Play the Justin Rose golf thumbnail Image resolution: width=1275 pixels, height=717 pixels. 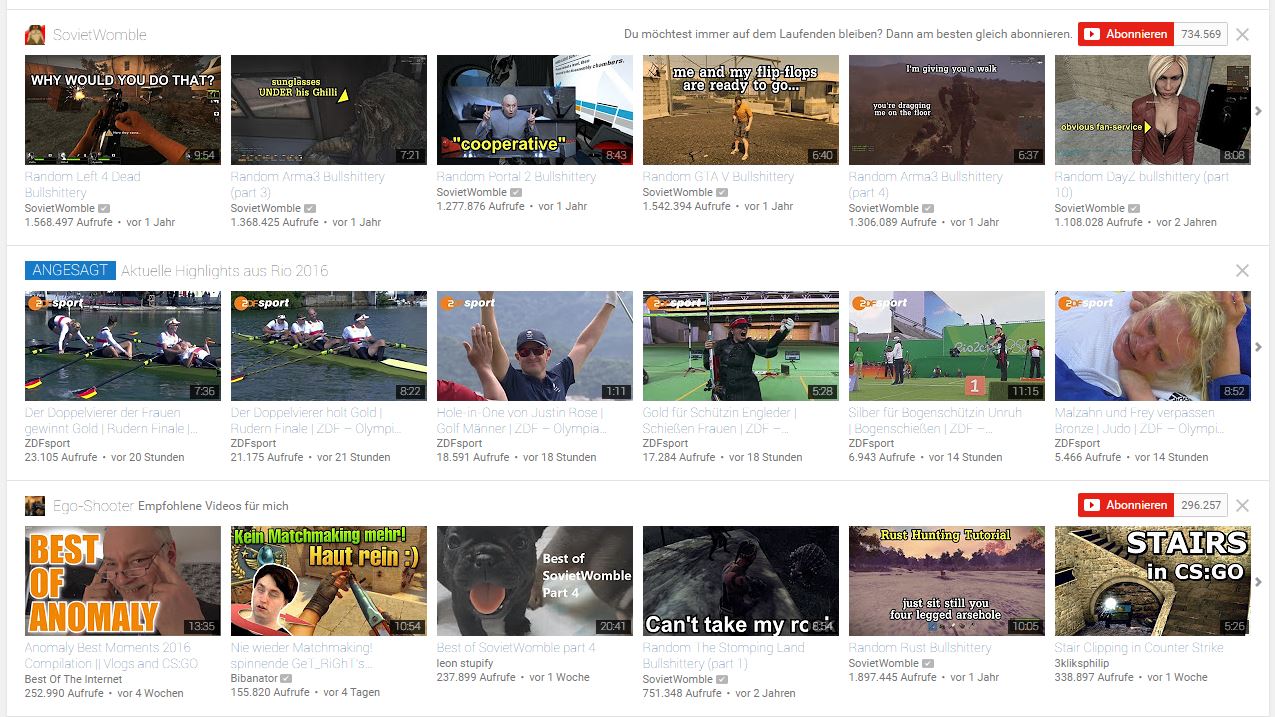[535, 346]
